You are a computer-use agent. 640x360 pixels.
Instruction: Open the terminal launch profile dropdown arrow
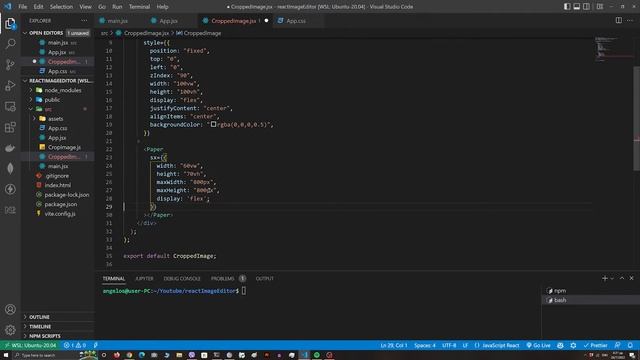(x=612, y=278)
